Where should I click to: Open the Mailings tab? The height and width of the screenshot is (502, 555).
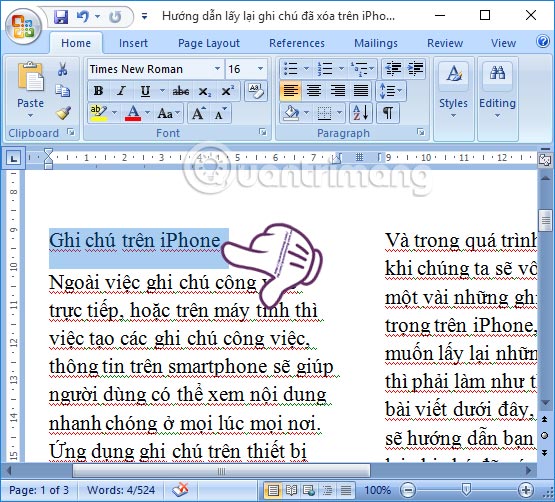coord(376,43)
